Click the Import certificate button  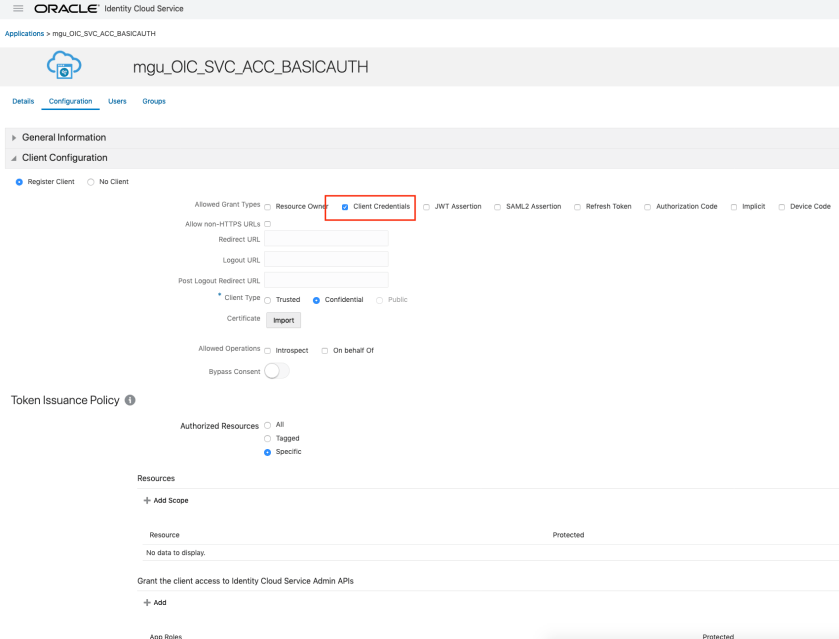pos(283,320)
